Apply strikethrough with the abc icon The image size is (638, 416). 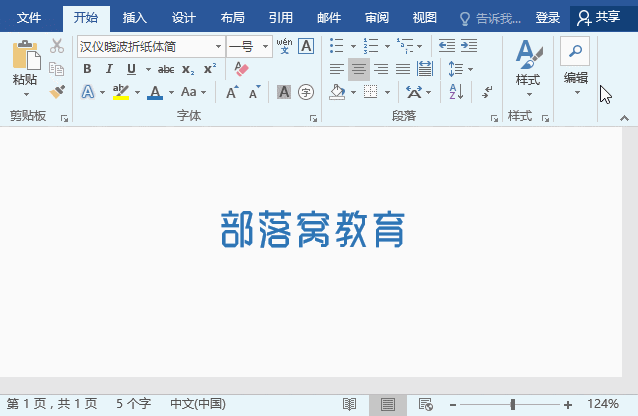pos(166,69)
